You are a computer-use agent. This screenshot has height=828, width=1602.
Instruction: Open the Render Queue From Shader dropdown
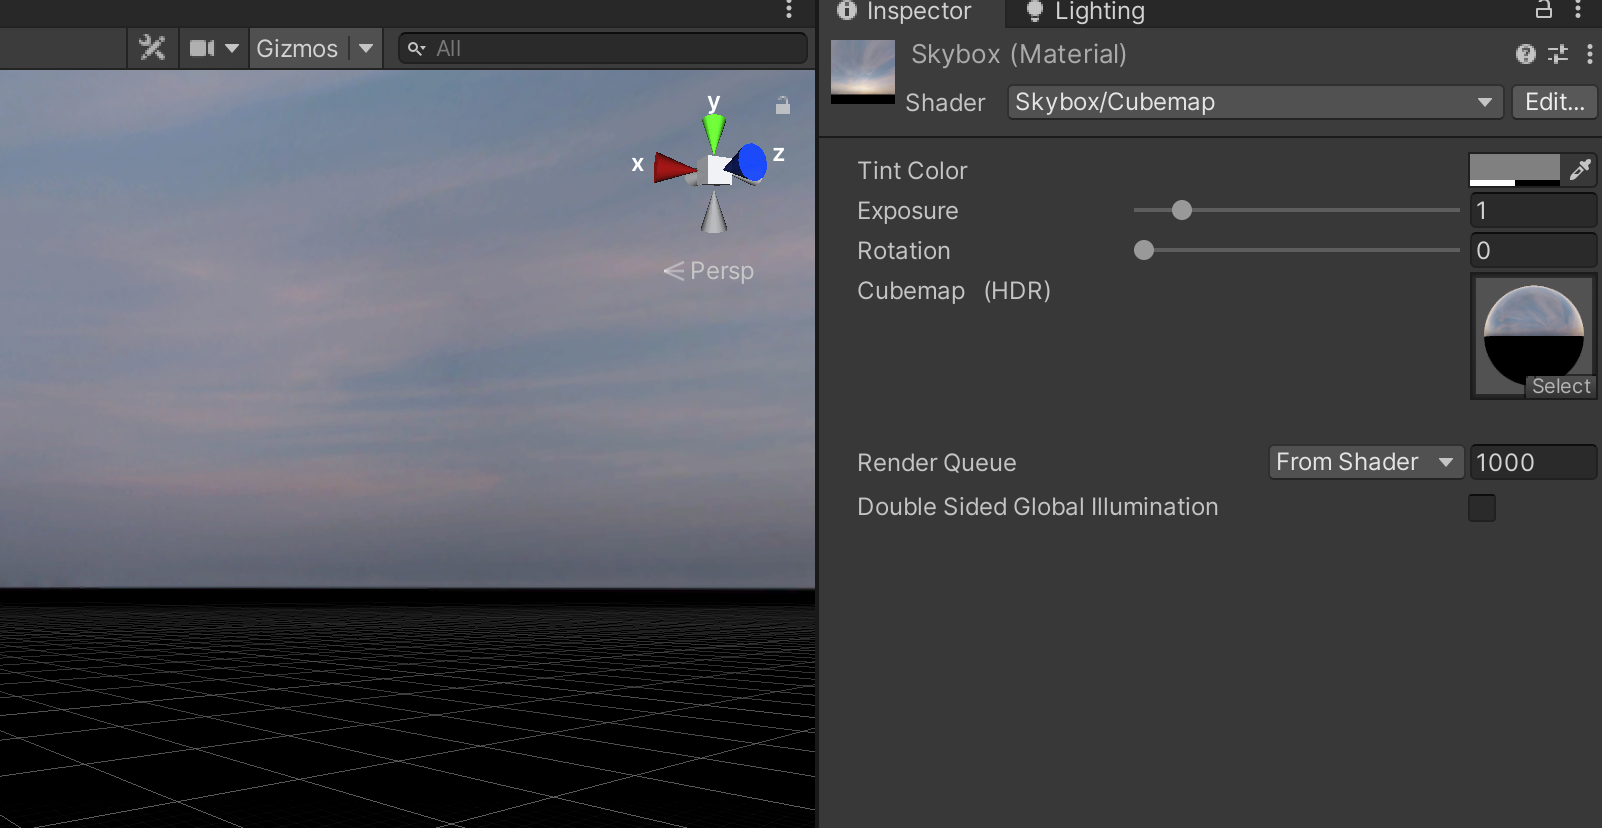1365,462
